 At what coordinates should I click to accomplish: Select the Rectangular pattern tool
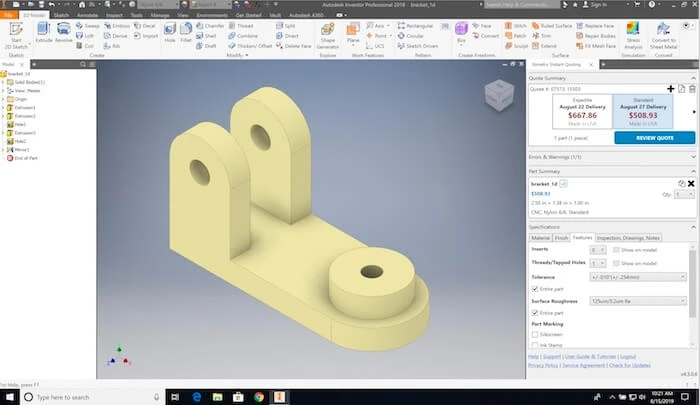coord(416,26)
